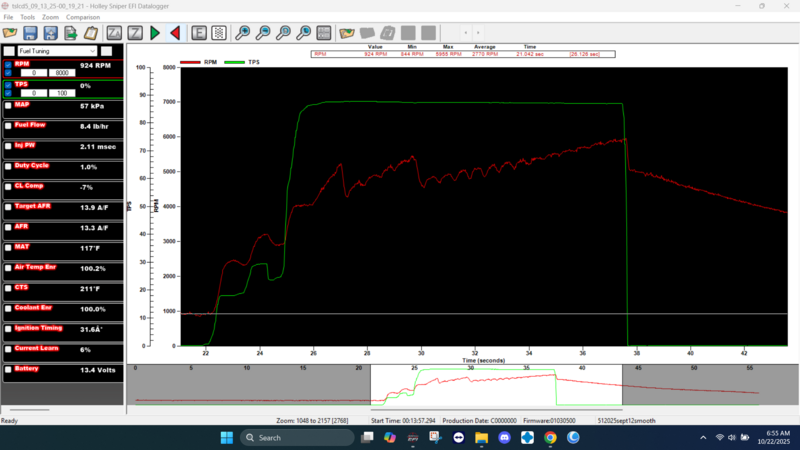This screenshot has width=800, height=450.
Task: Click the highlighted region in overview timeline
Action: [495, 386]
